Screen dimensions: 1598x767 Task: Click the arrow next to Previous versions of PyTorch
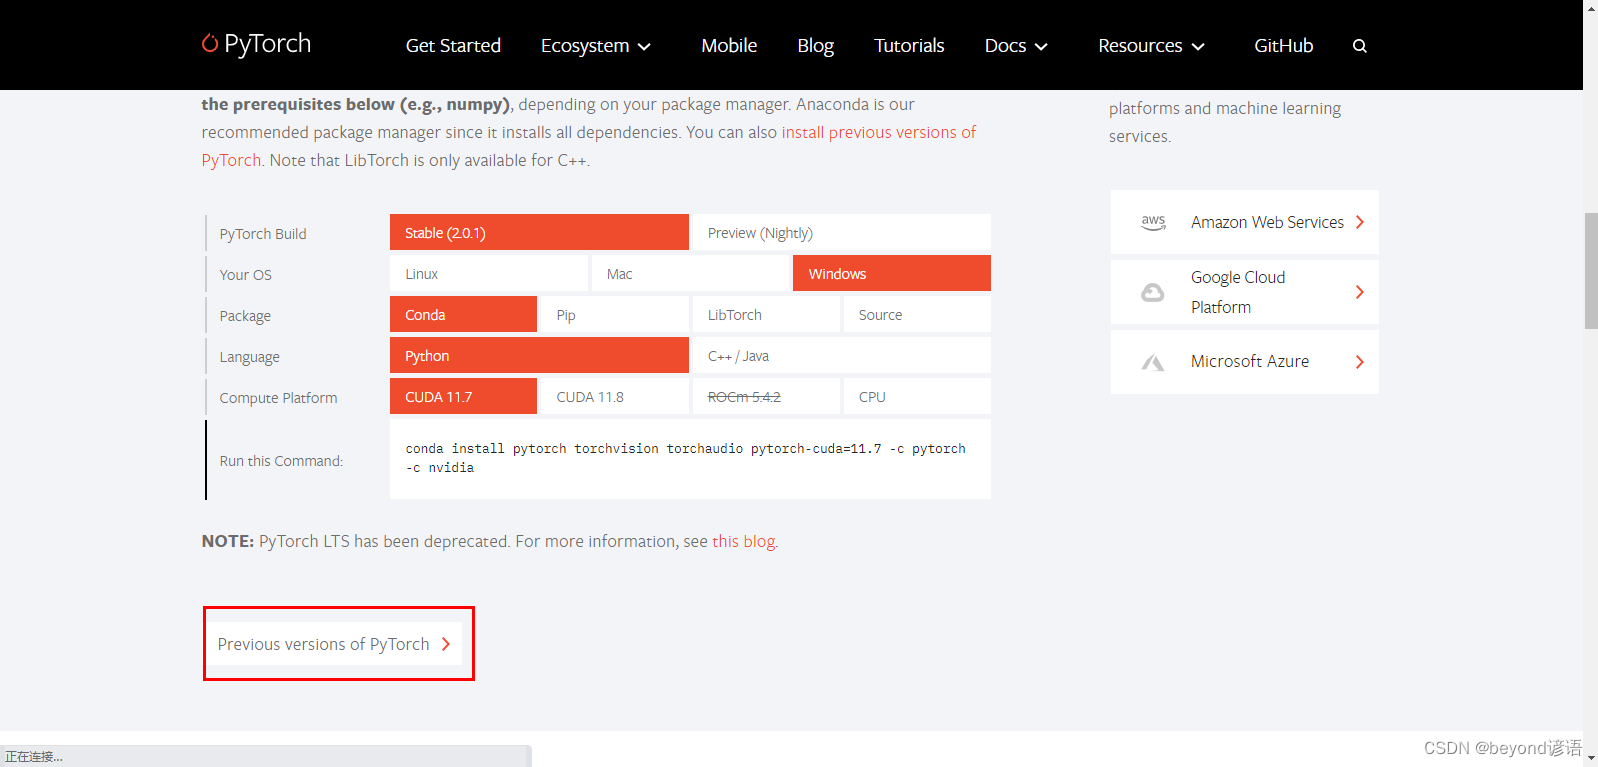pos(446,644)
